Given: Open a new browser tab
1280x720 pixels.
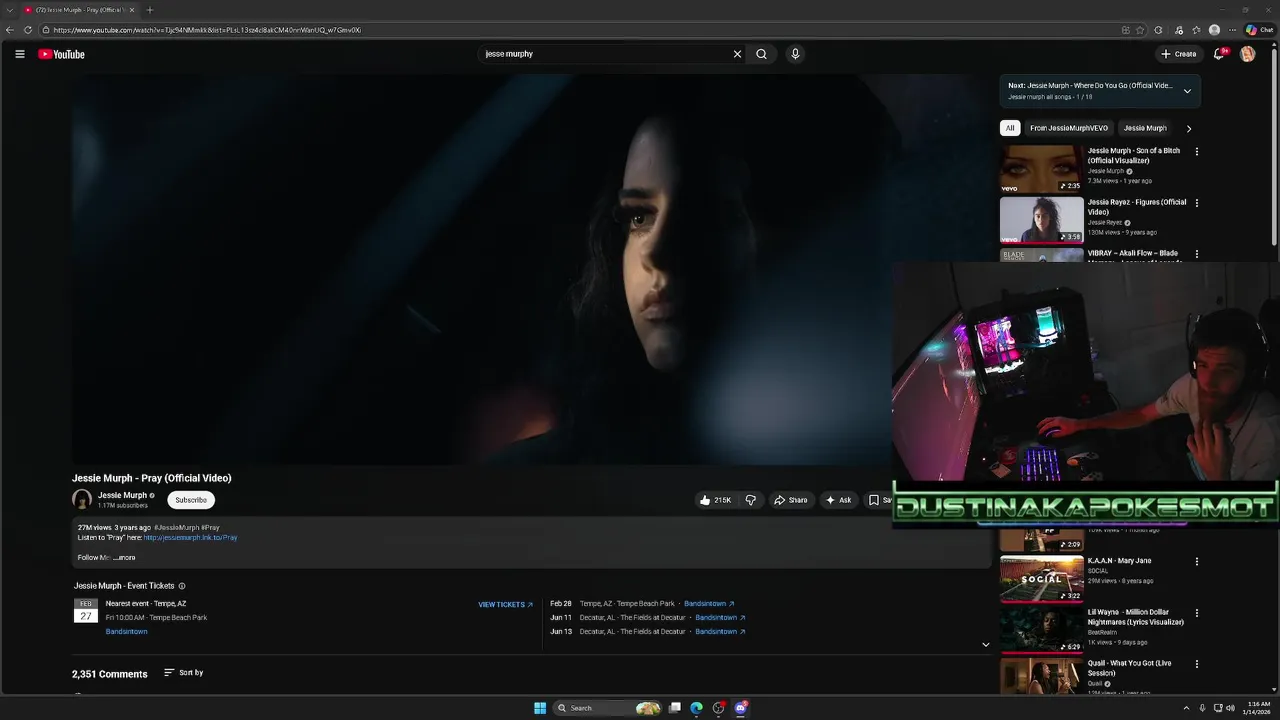Looking at the screenshot, I should 150,10.
